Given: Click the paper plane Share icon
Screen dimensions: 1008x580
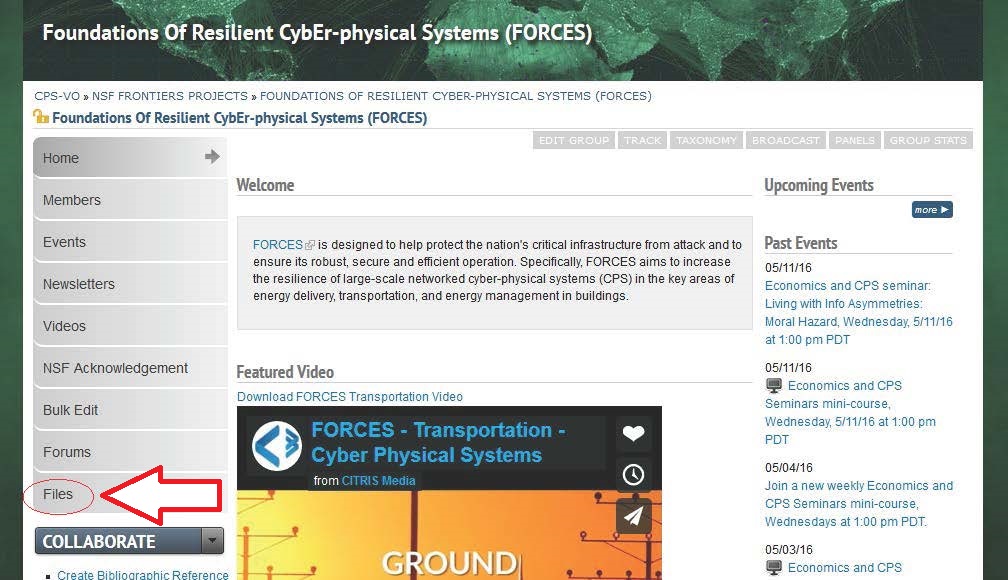Looking at the screenshot, I should (633, 516).
